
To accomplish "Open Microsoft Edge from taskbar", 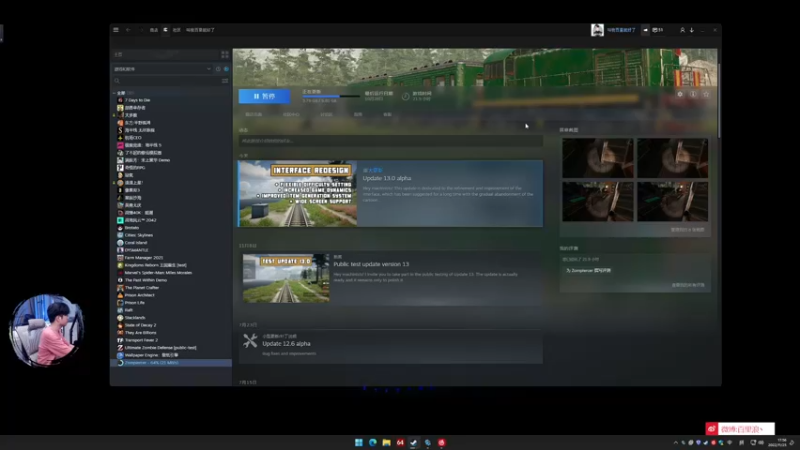I will 372,442.
